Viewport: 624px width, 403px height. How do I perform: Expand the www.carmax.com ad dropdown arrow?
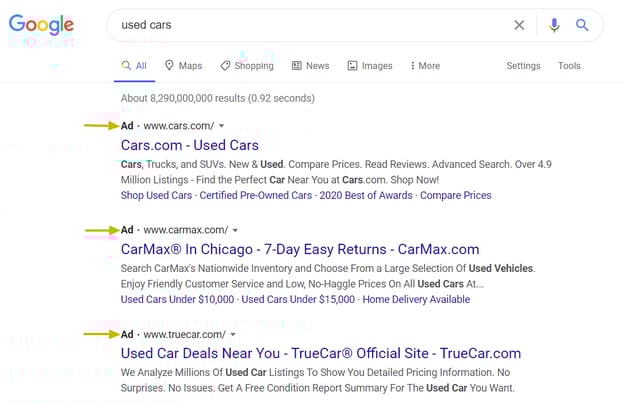coord(235,230)
